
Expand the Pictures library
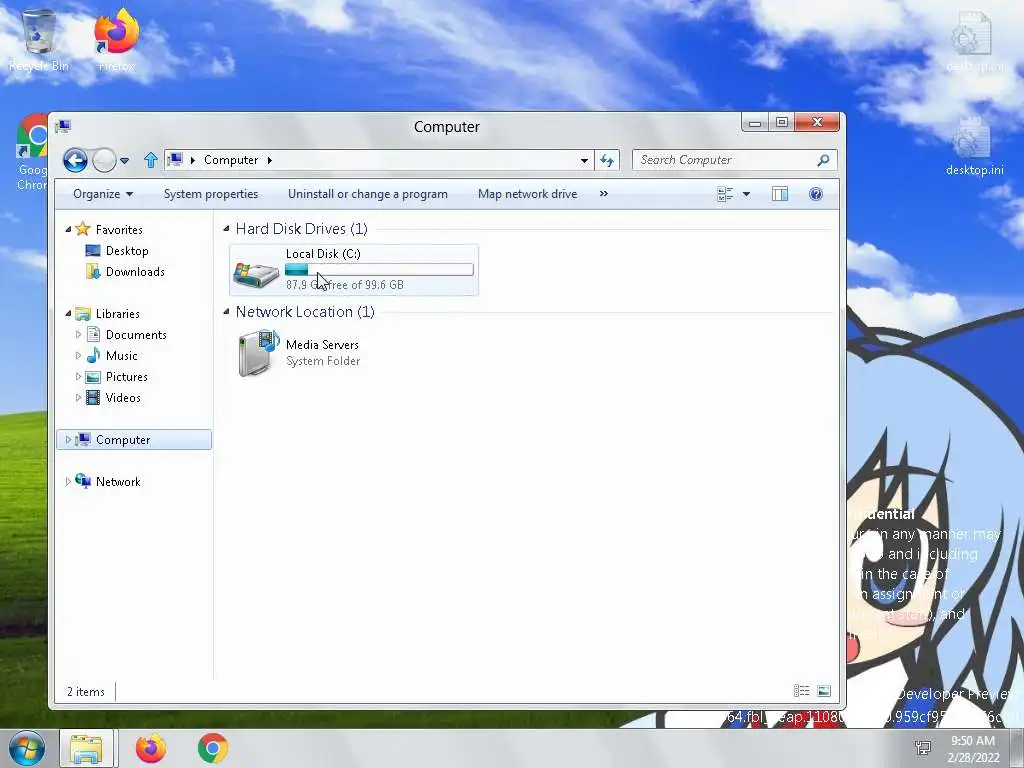click(x=78, y=377)
